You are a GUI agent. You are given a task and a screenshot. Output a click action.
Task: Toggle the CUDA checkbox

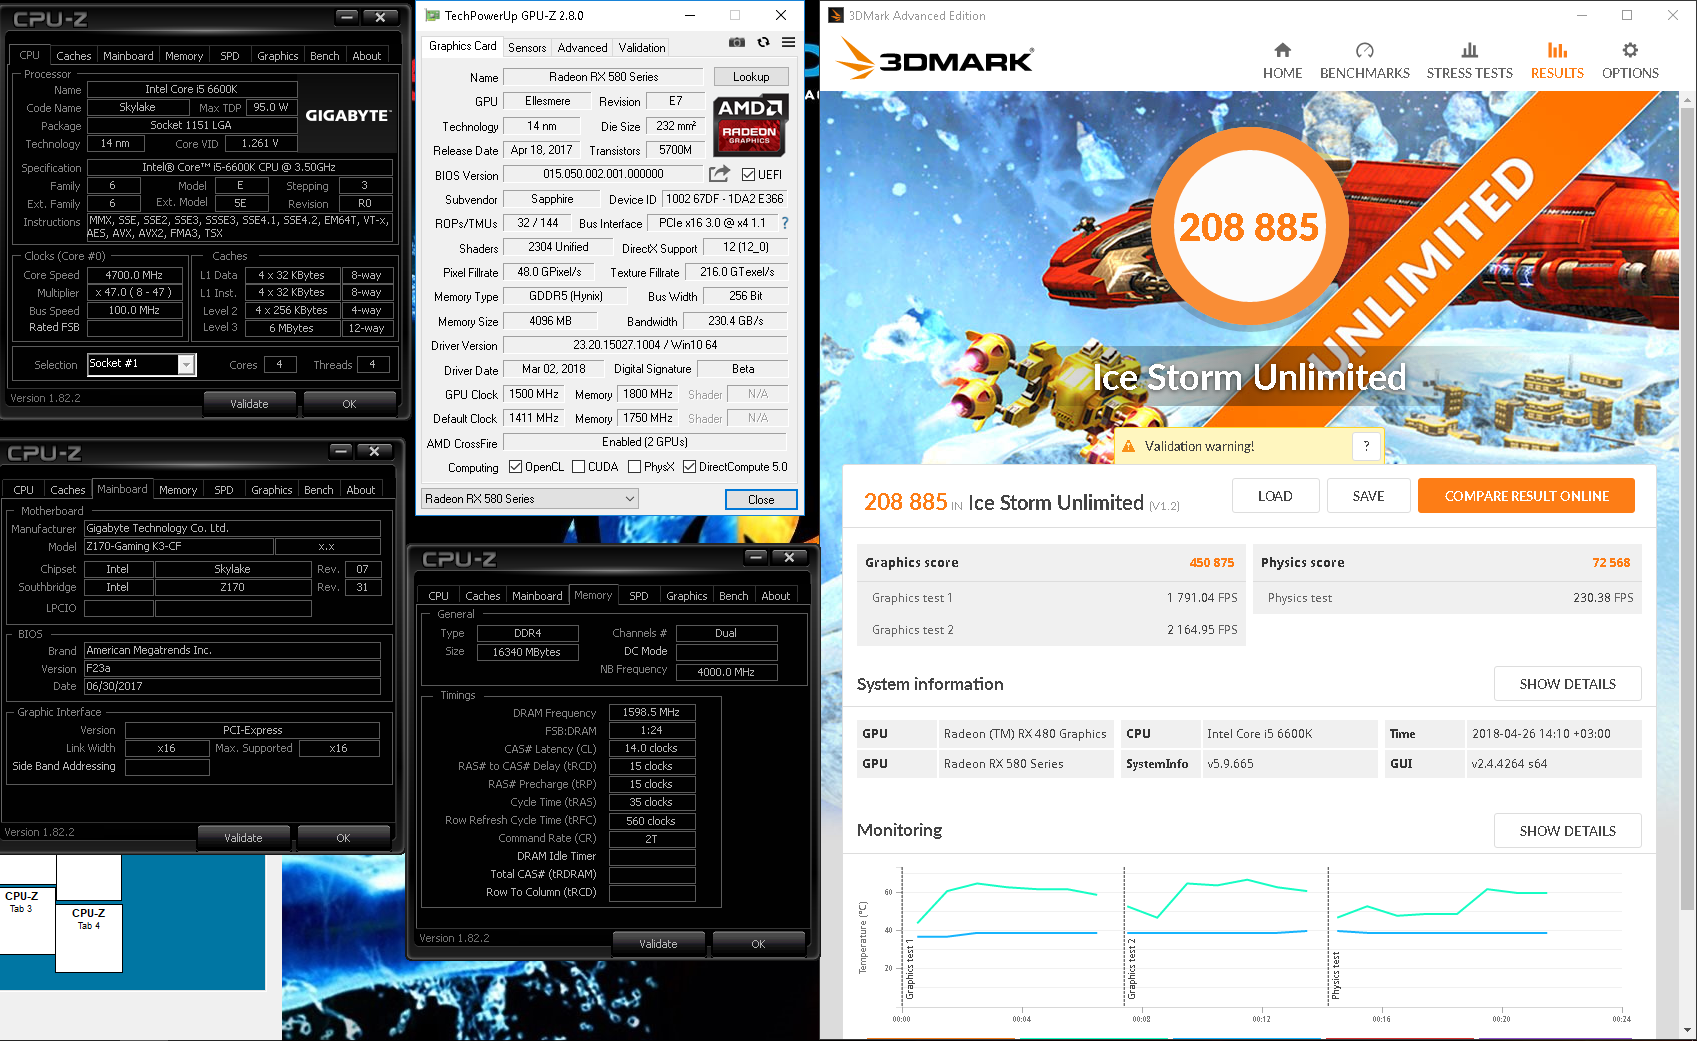pyautogui.click(x=578, y=467)
